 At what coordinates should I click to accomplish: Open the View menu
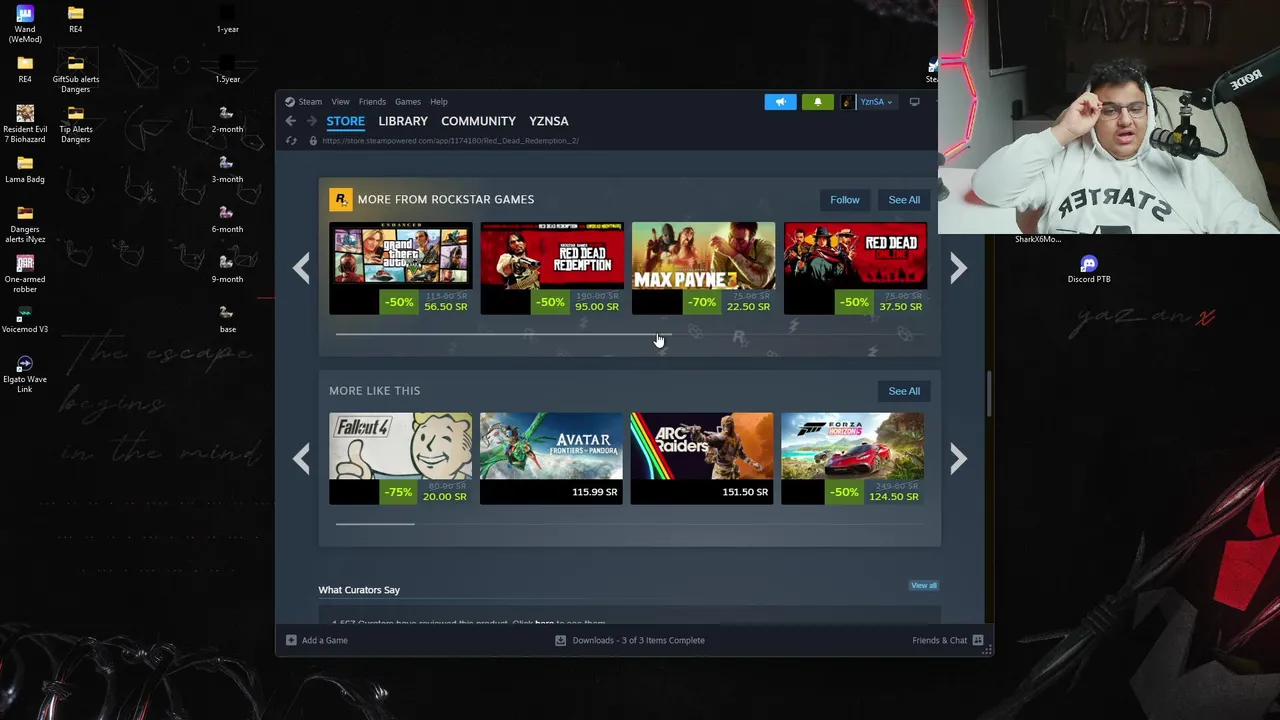click(340, 102)
